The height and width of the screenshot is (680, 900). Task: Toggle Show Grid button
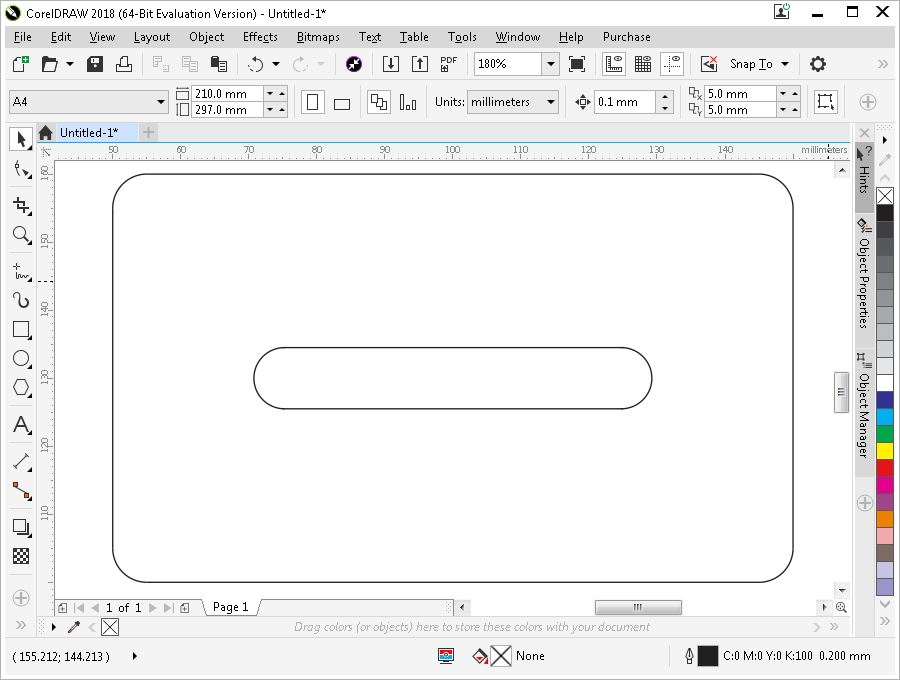click(643, 64)
